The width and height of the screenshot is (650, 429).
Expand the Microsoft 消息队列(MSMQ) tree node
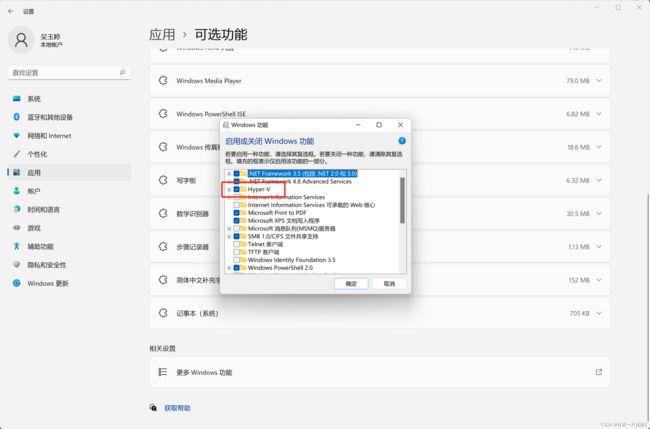[x=229, y=228]
